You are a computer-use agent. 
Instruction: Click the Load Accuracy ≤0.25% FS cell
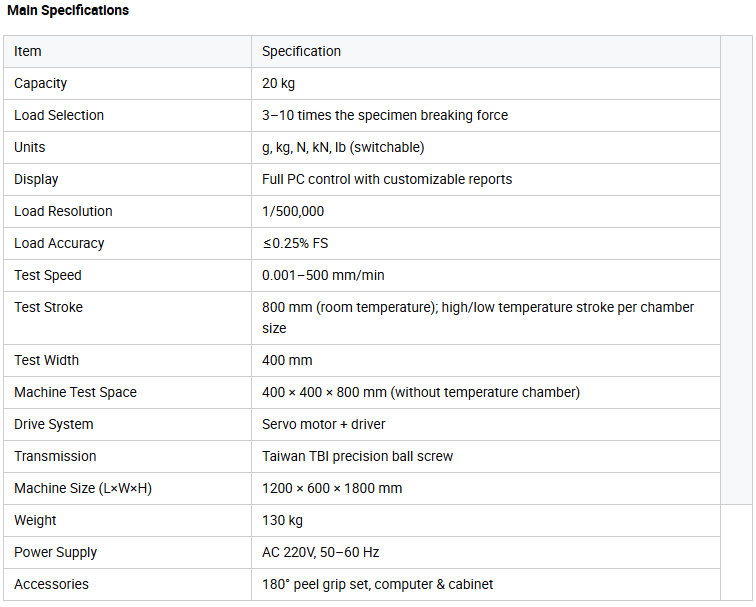pyautogui.click(x=486, y=243)
